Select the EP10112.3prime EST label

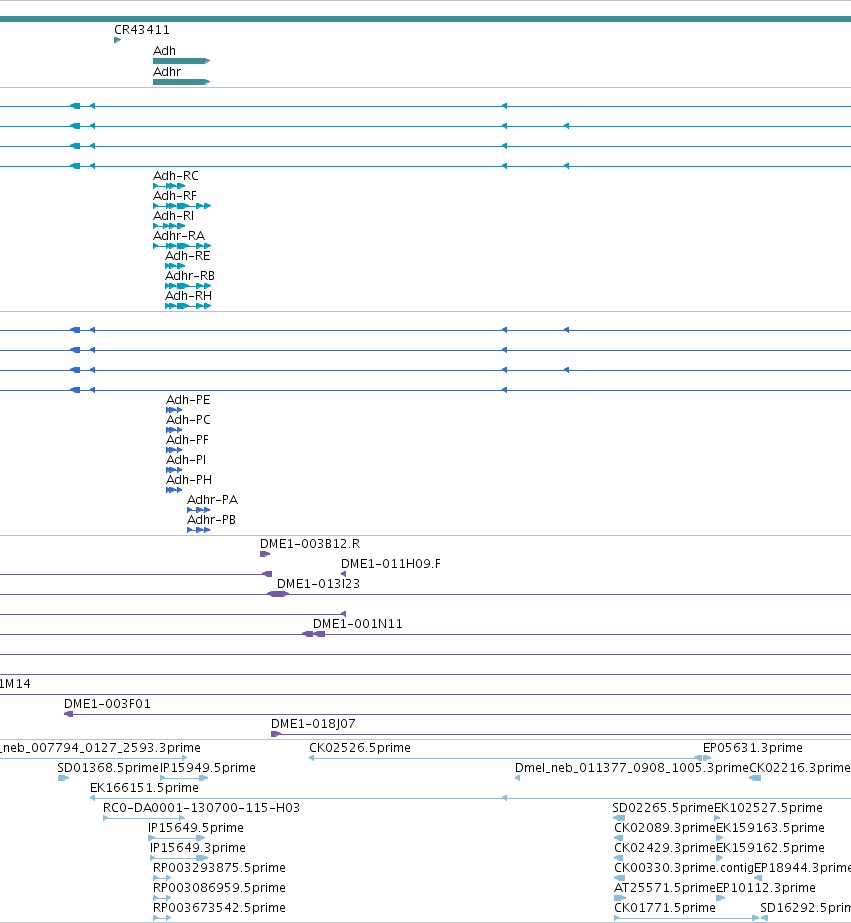[766, 888]
